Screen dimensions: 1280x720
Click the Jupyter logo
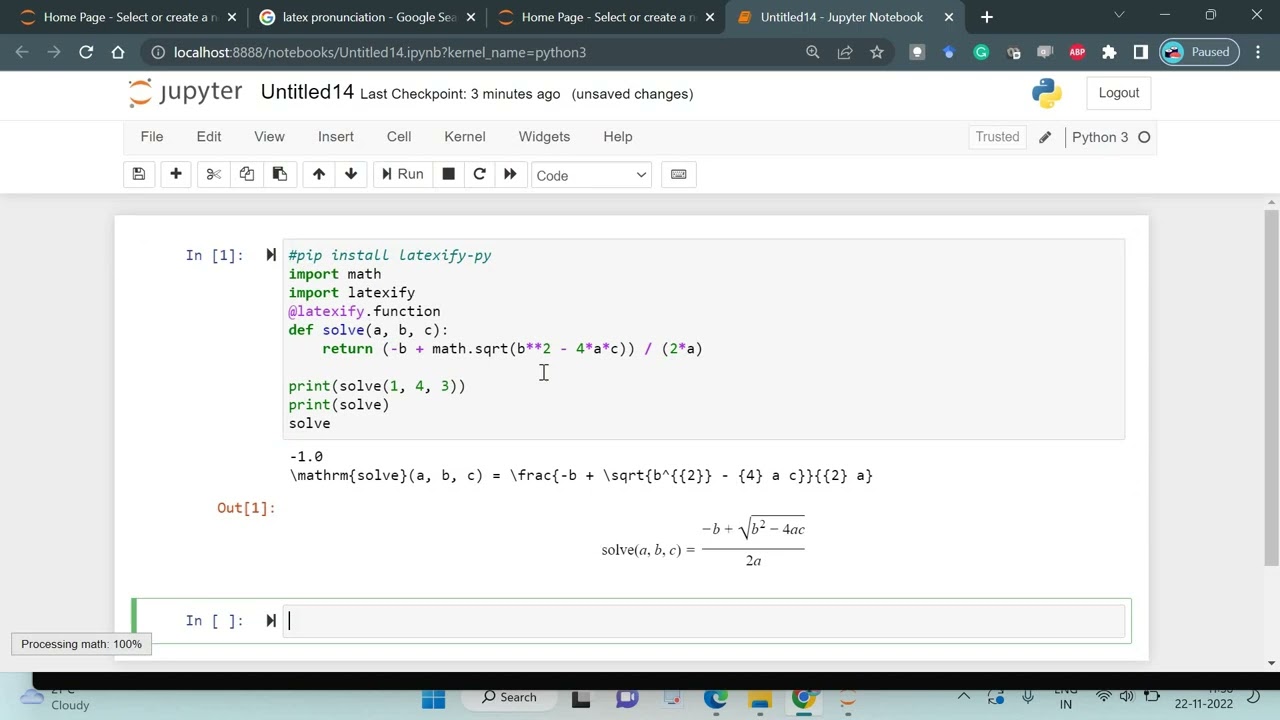[185, 93]
